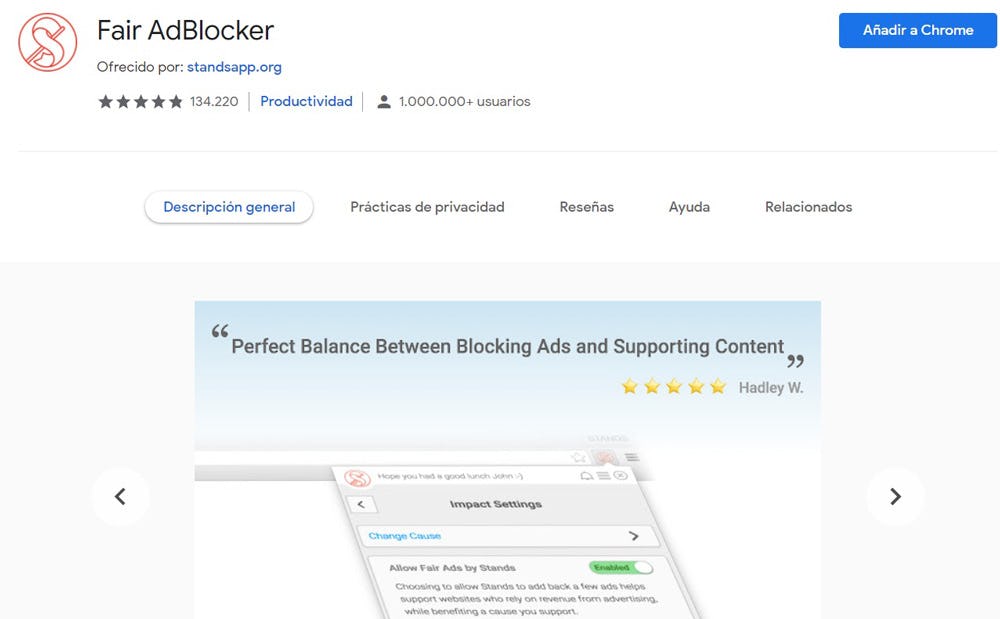Select the Ayuda tab
Screen dimensions: 1000x619
click(x=689, y=207)
